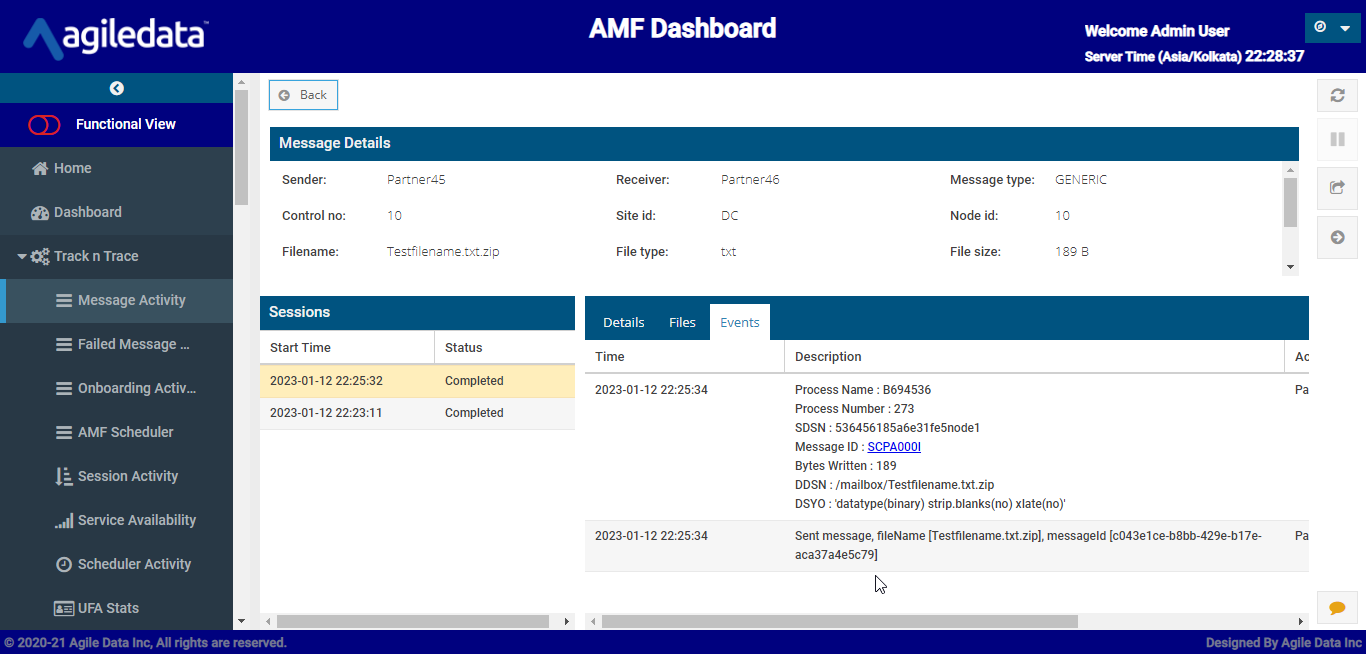Switch to the Details tab

pos(624,322)
